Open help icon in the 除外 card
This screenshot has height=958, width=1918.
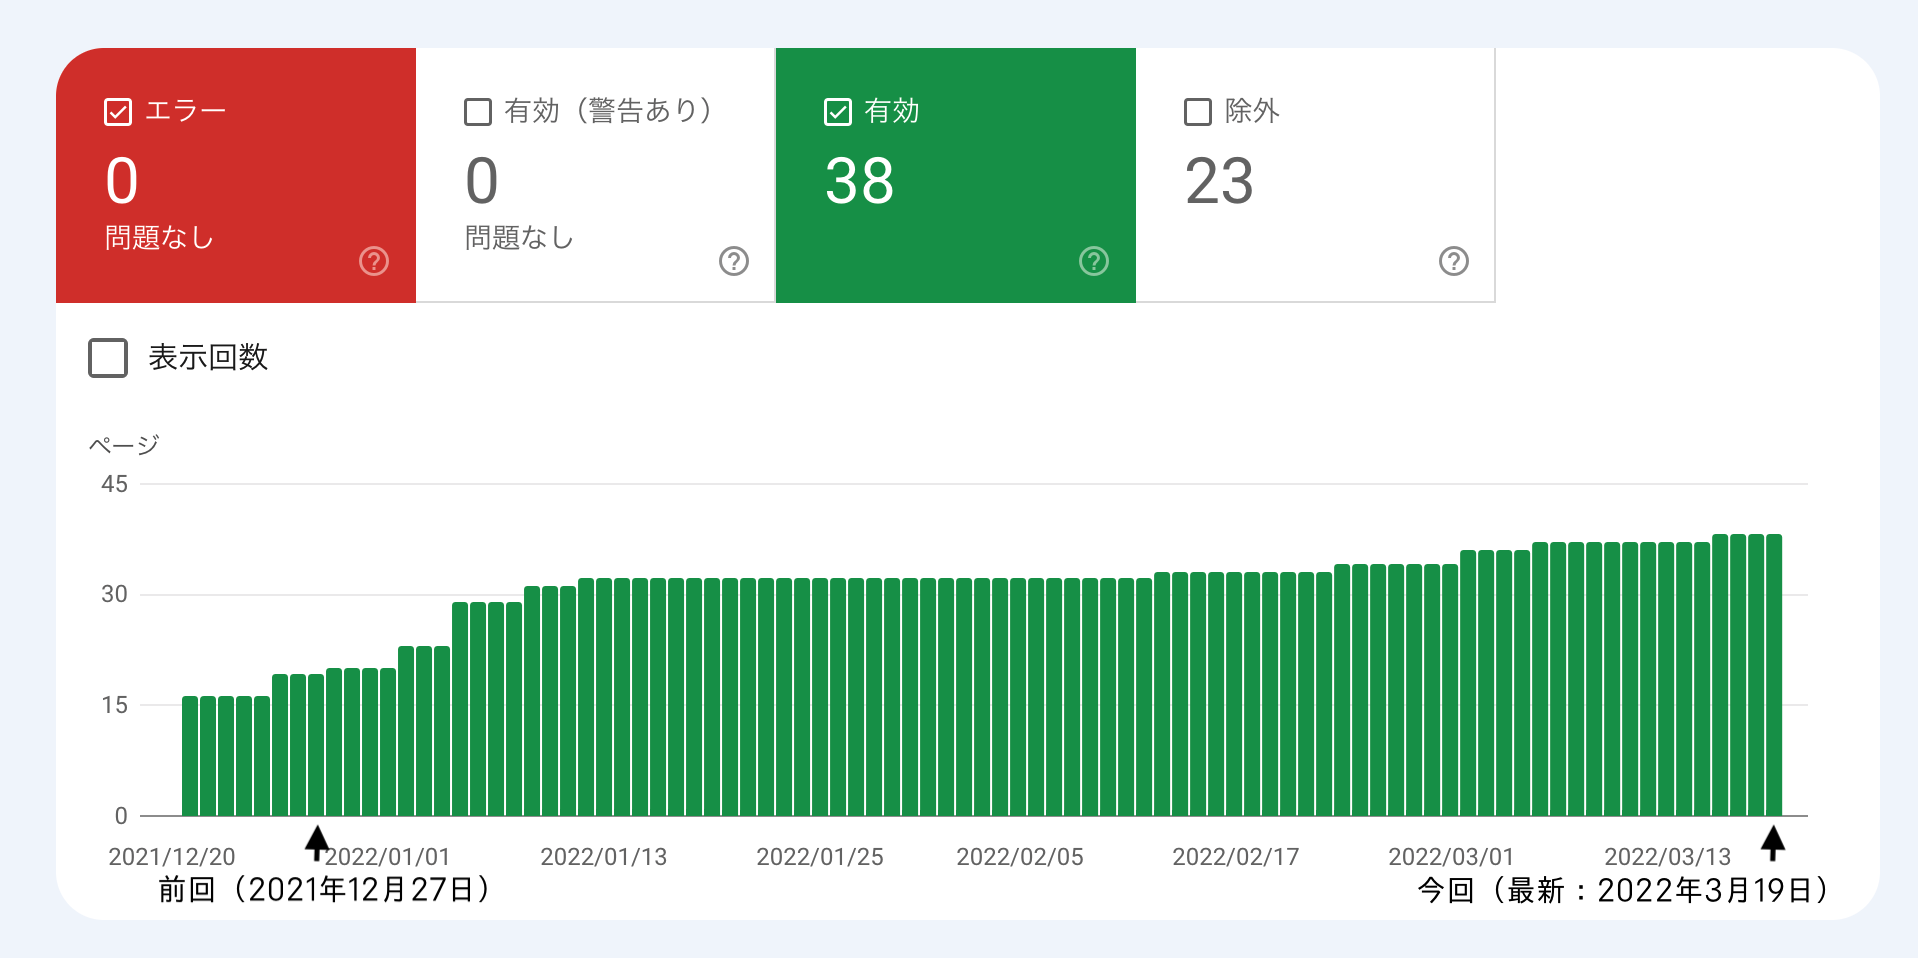[x=1454, y=261]
